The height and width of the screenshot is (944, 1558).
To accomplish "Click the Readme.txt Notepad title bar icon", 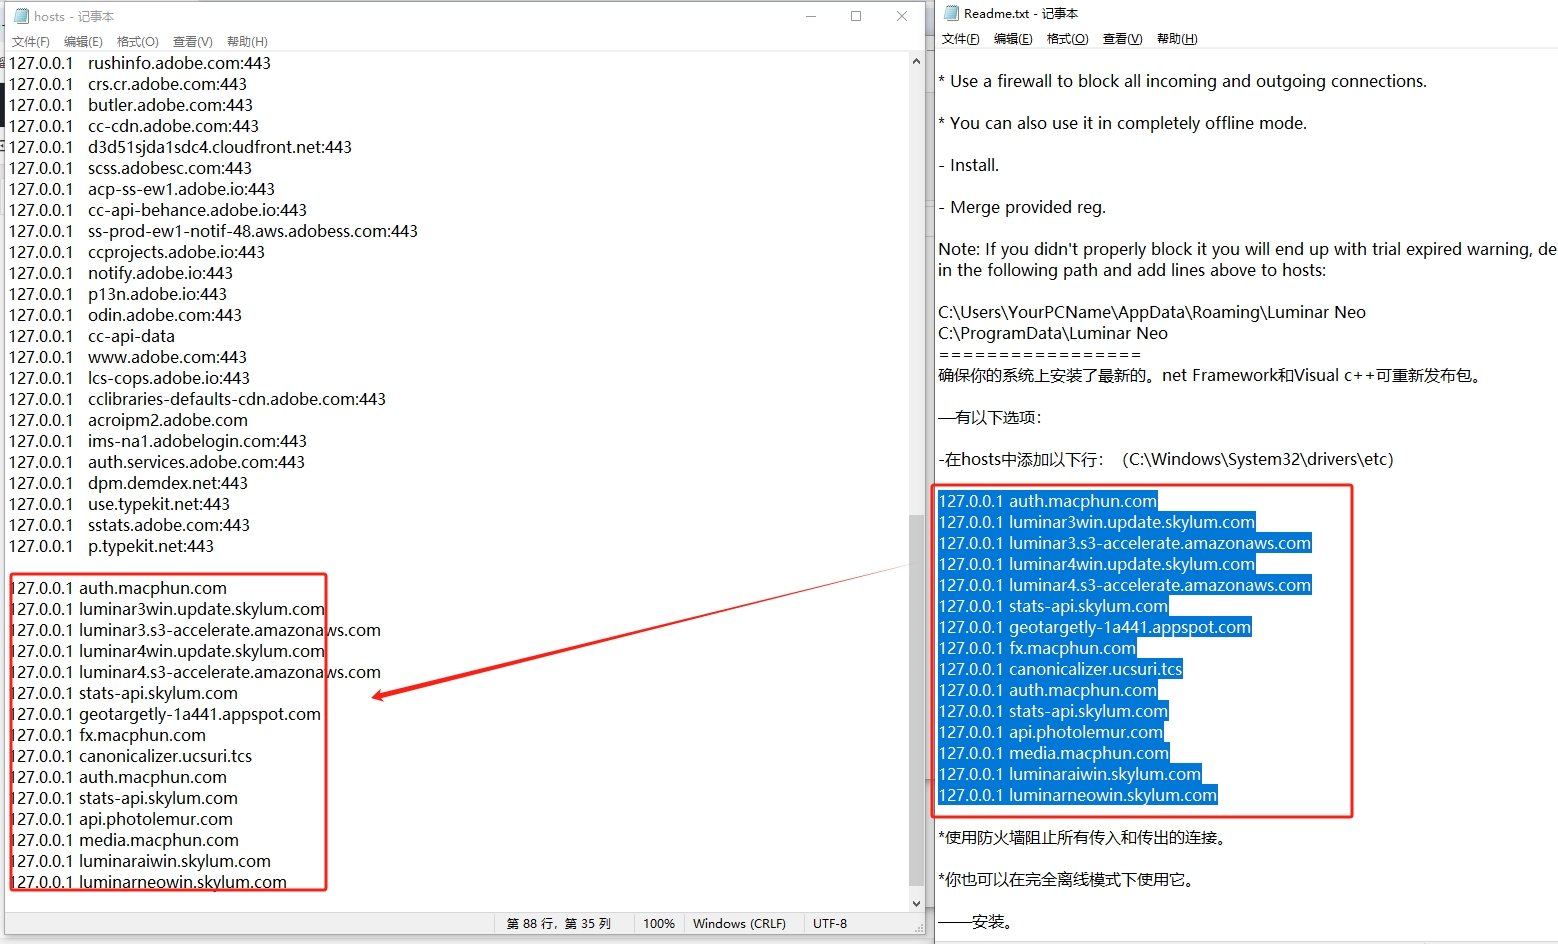I will (951, 13).
